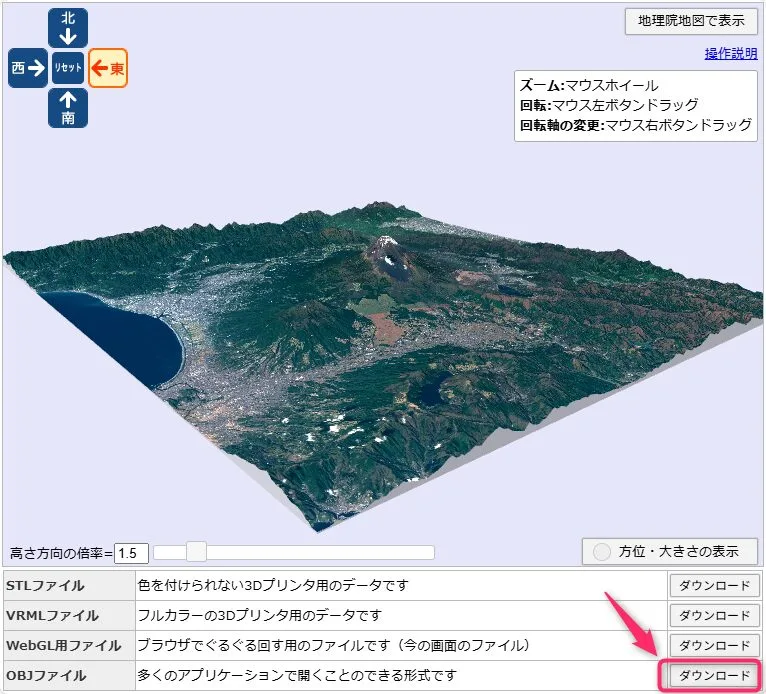This screenshot has width=766, height=694.
Task: Click the right end of height slider track
Action: tap(430, 552)
